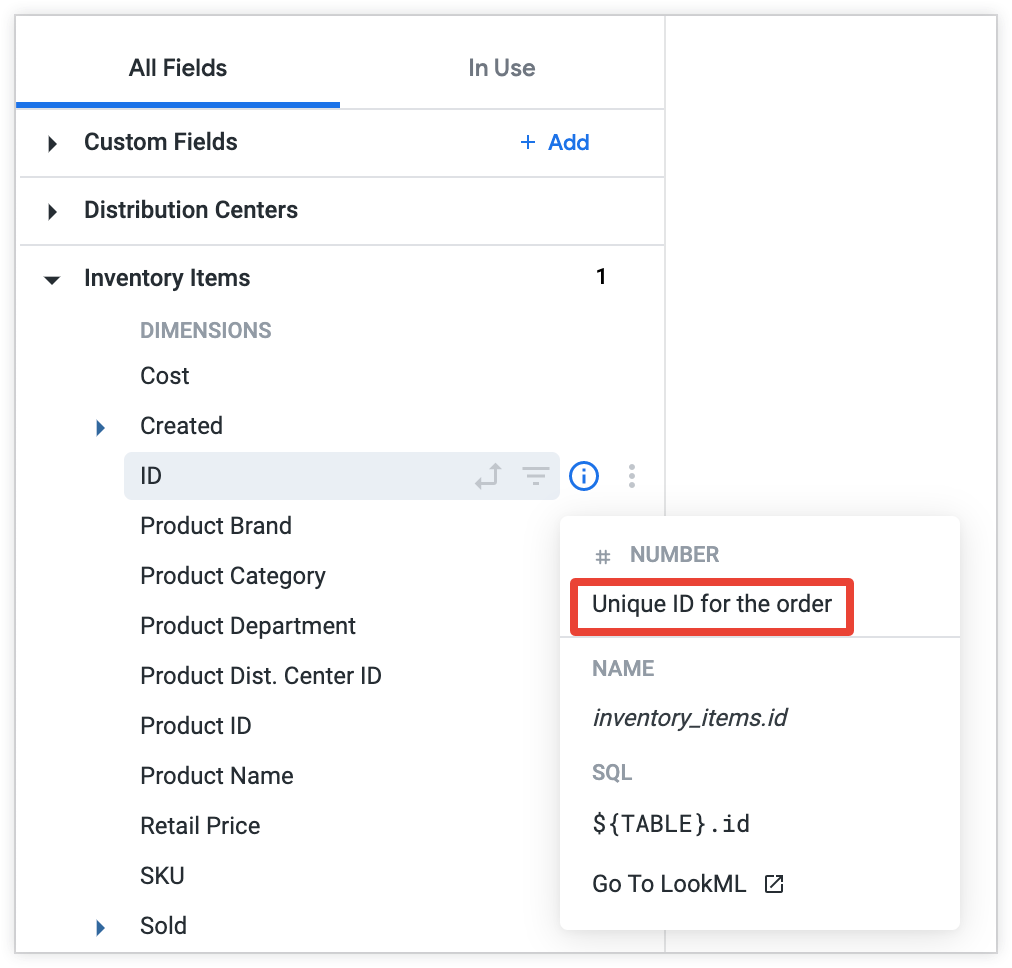1012x968 pixels.
Task: Expand the Distribution Centers view
Action: point(53,212)
